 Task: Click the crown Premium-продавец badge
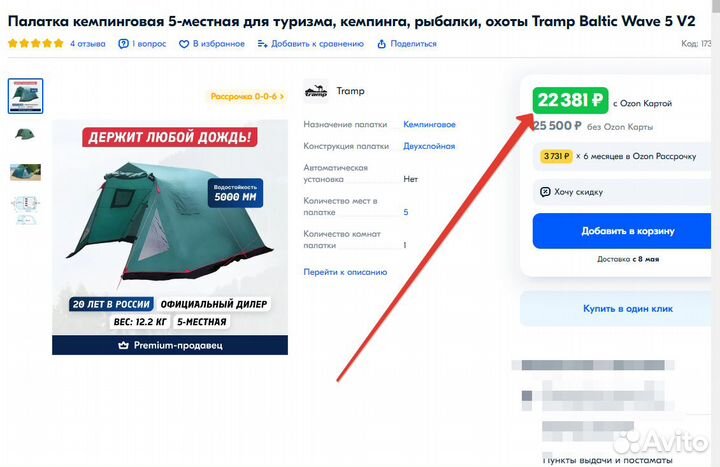124,345
